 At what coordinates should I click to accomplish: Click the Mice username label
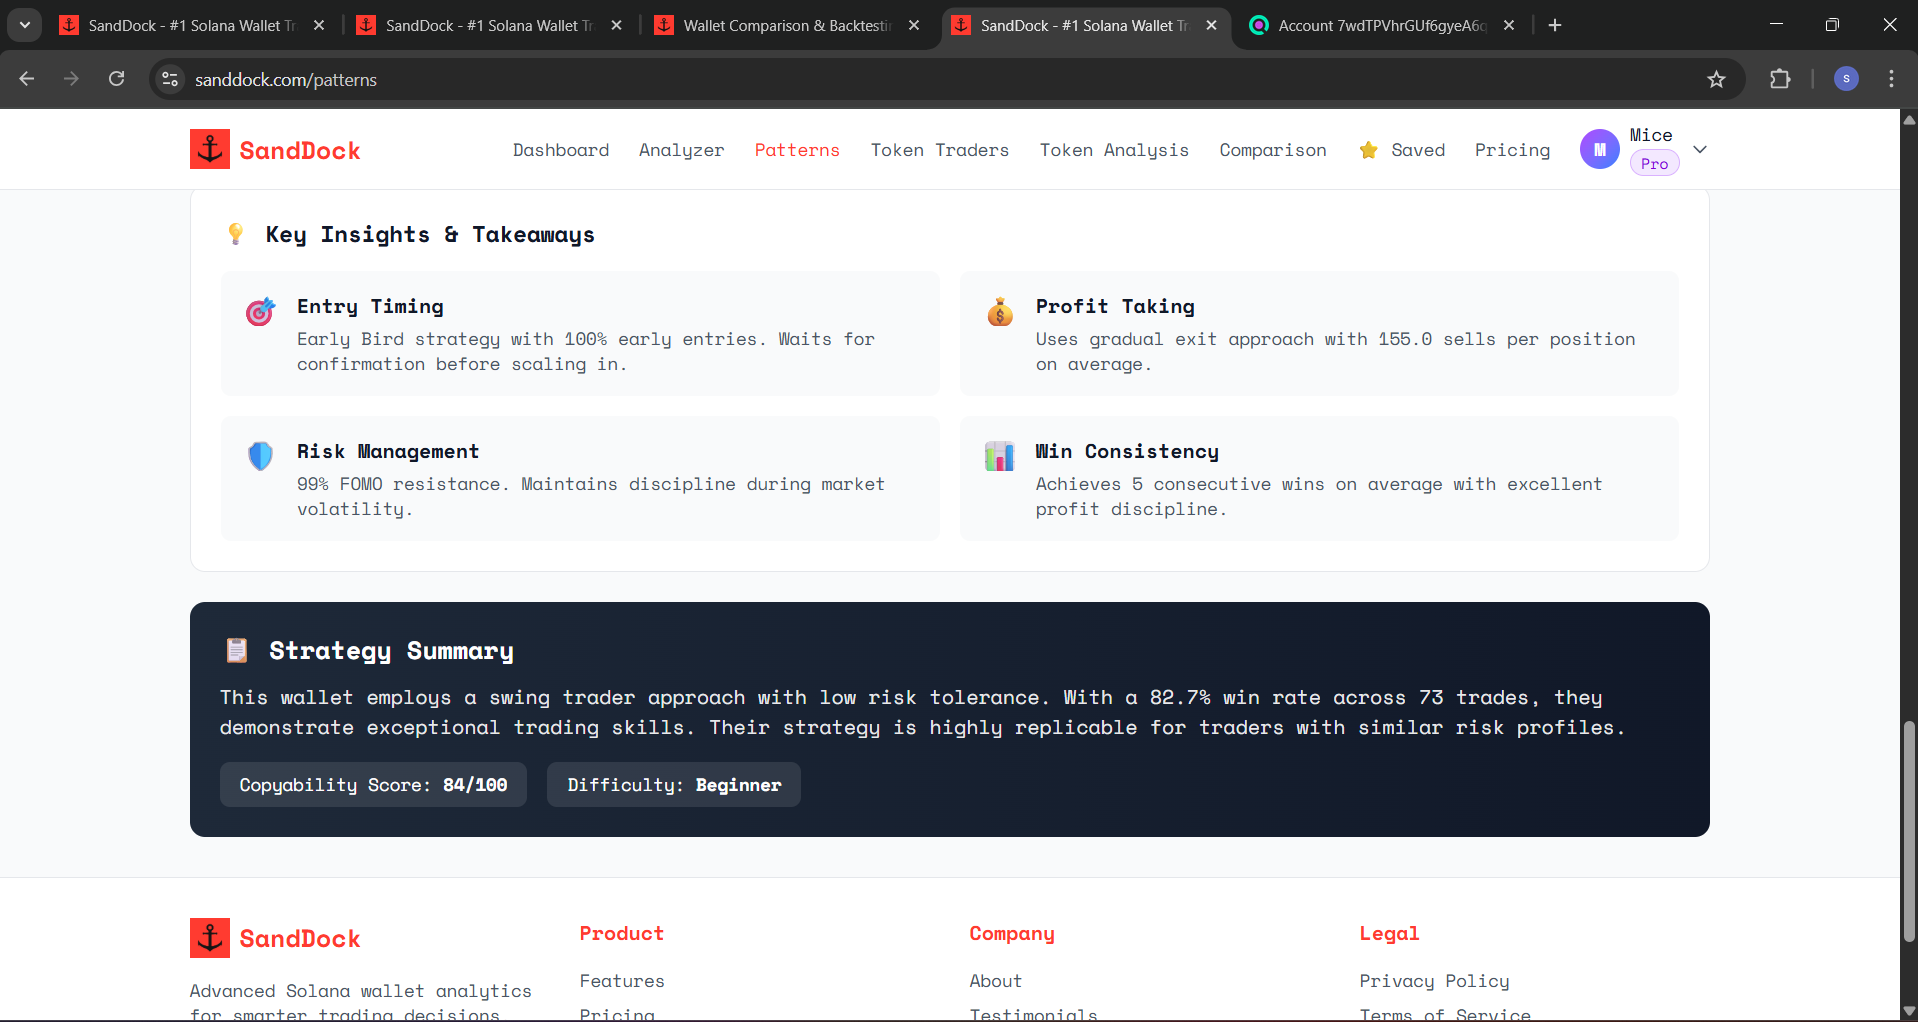(1651, 135)
